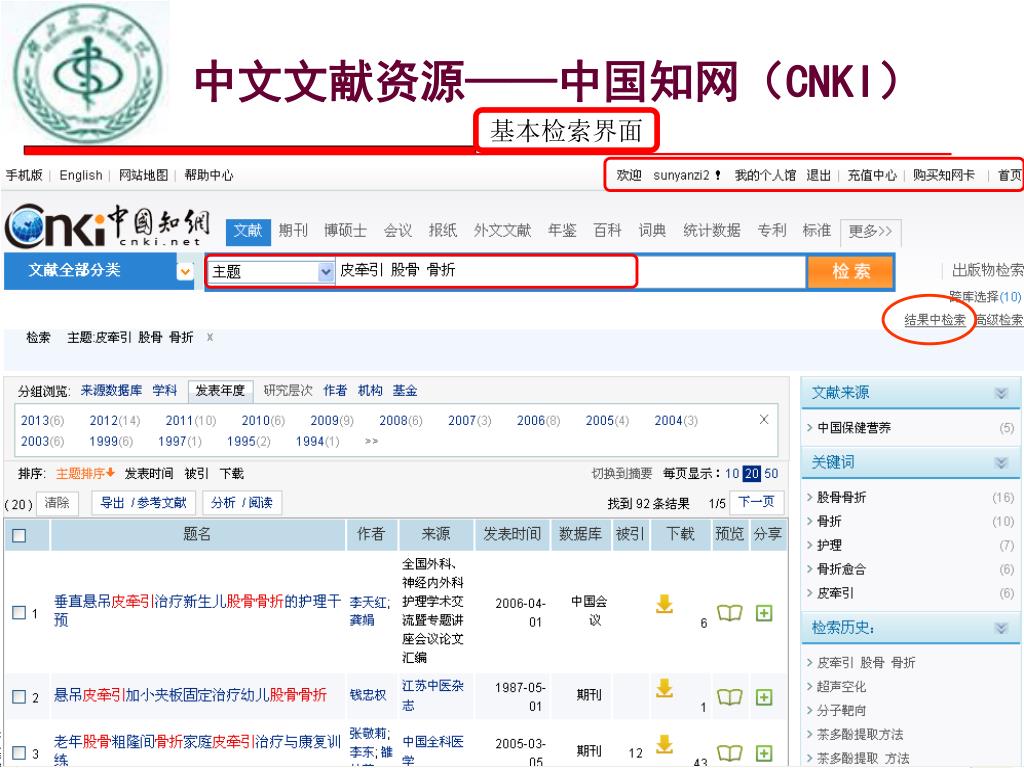Check the box for result row 3
This screenshot has height=768, width=1024.
pos(20,753)
